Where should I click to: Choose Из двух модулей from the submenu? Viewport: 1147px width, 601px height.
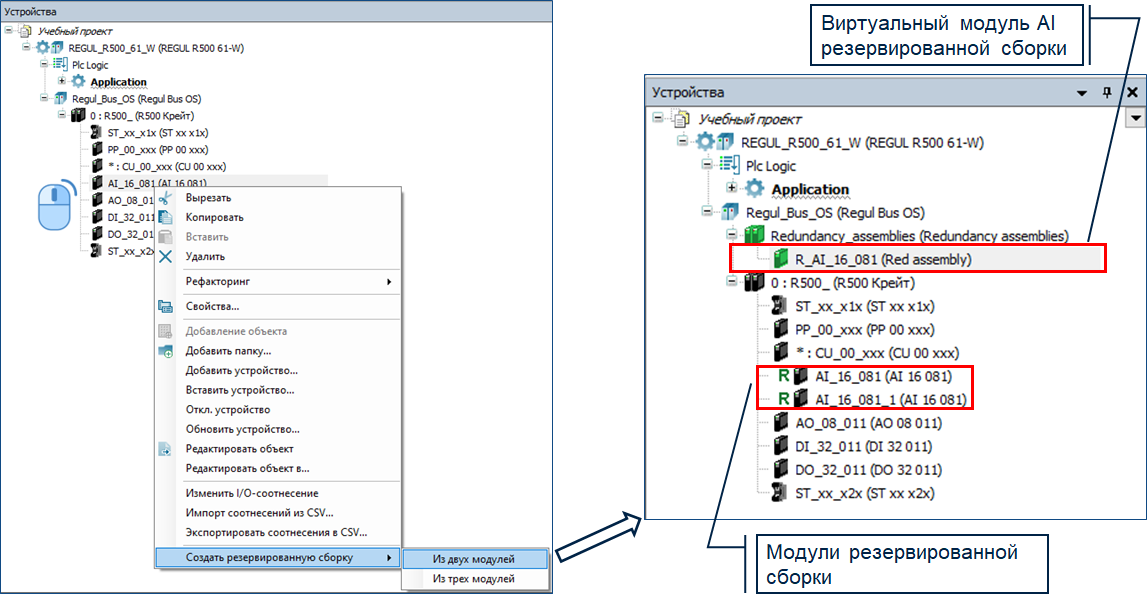(473, 559)
